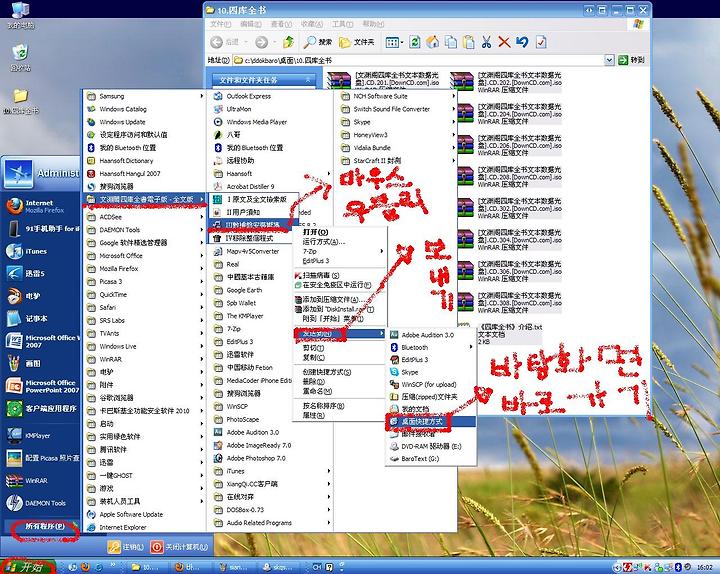Select 桌面快捷方式 in Send To submenu
This screenshot has height=574, width=720.
tap(431, 421)
